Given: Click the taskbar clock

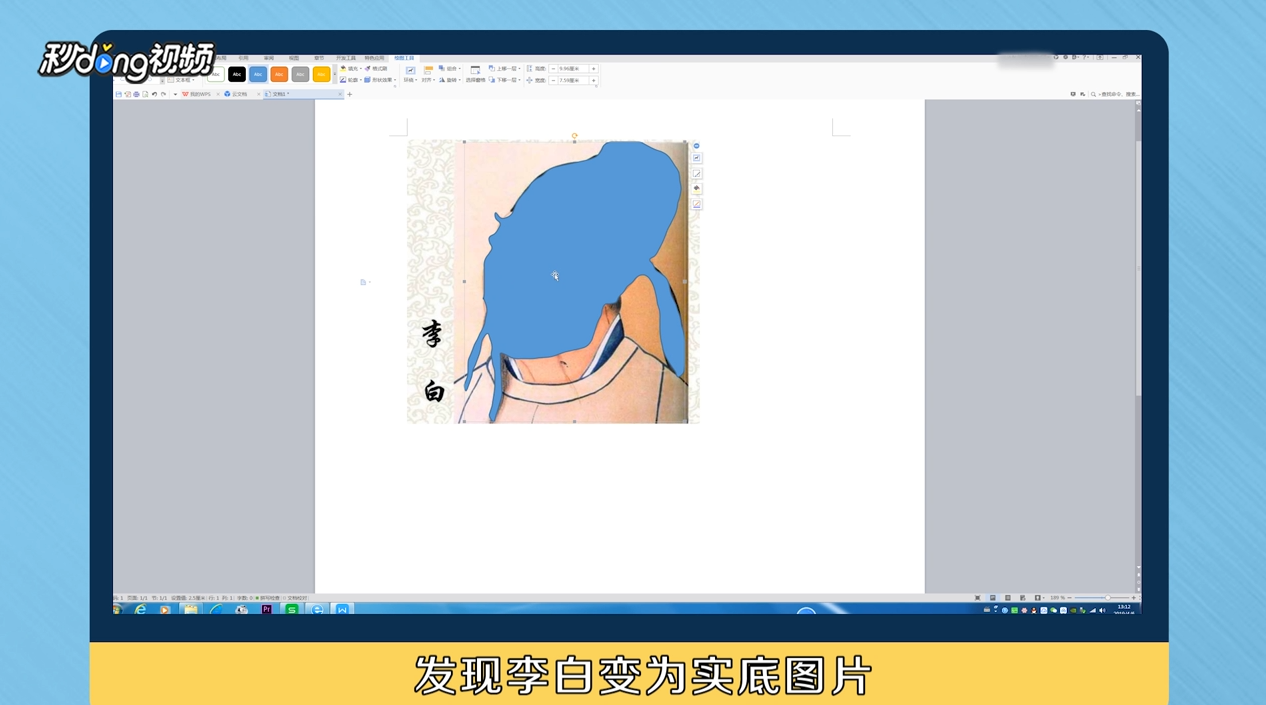Looking at the screenshot, I should (x=1124, y=609).
